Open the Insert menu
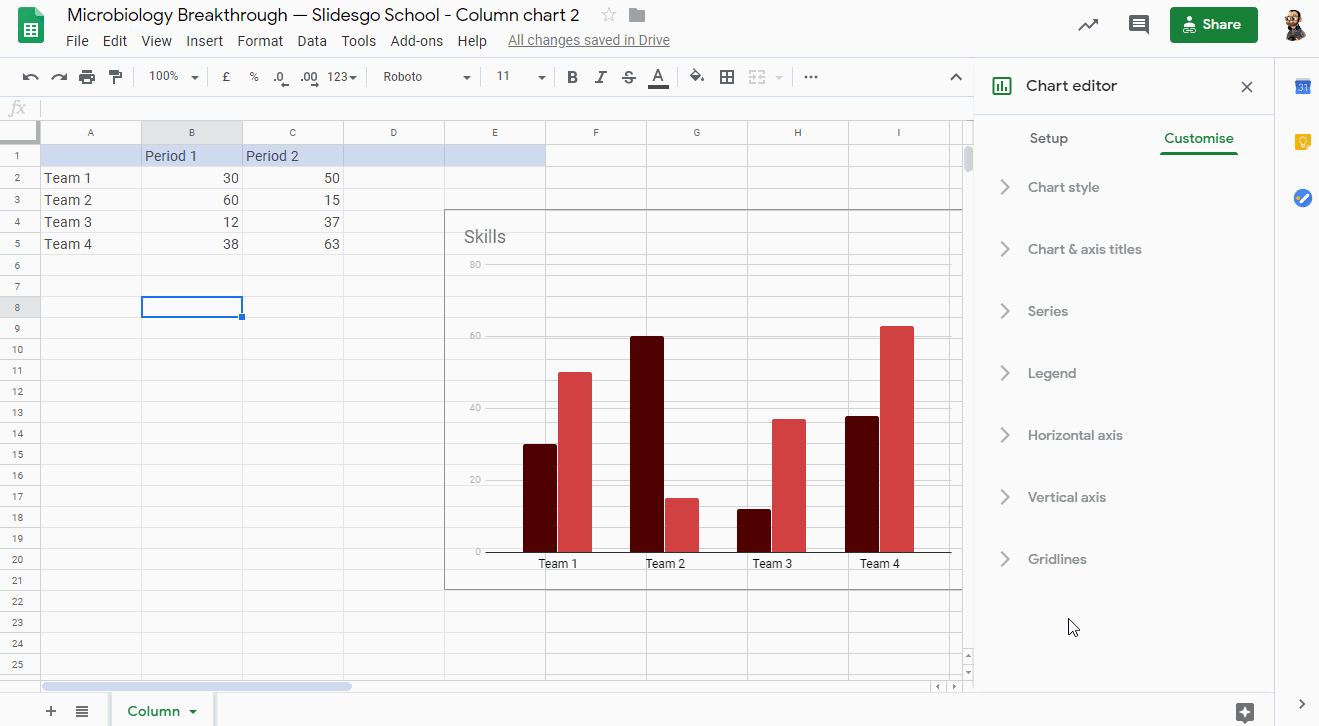This screenshot has width=1319, height=726. pos(205,41)
